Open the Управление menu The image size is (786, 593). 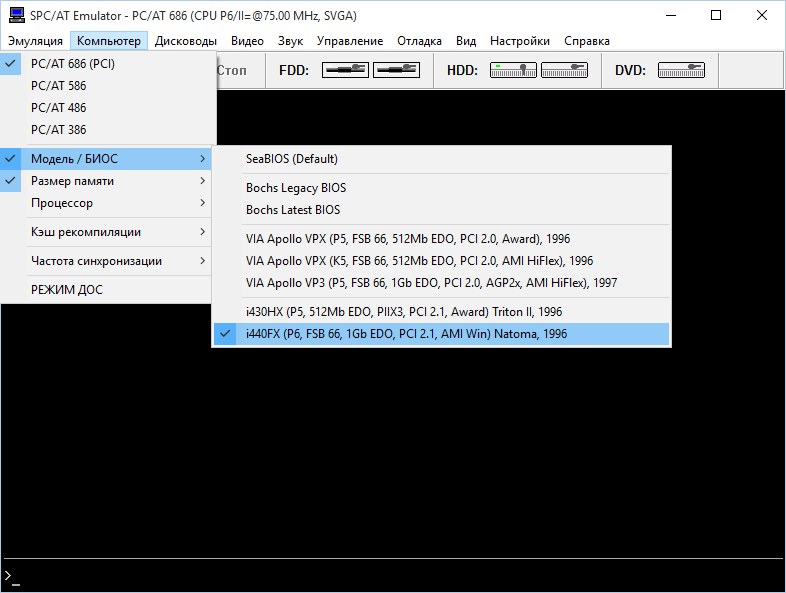350,41
